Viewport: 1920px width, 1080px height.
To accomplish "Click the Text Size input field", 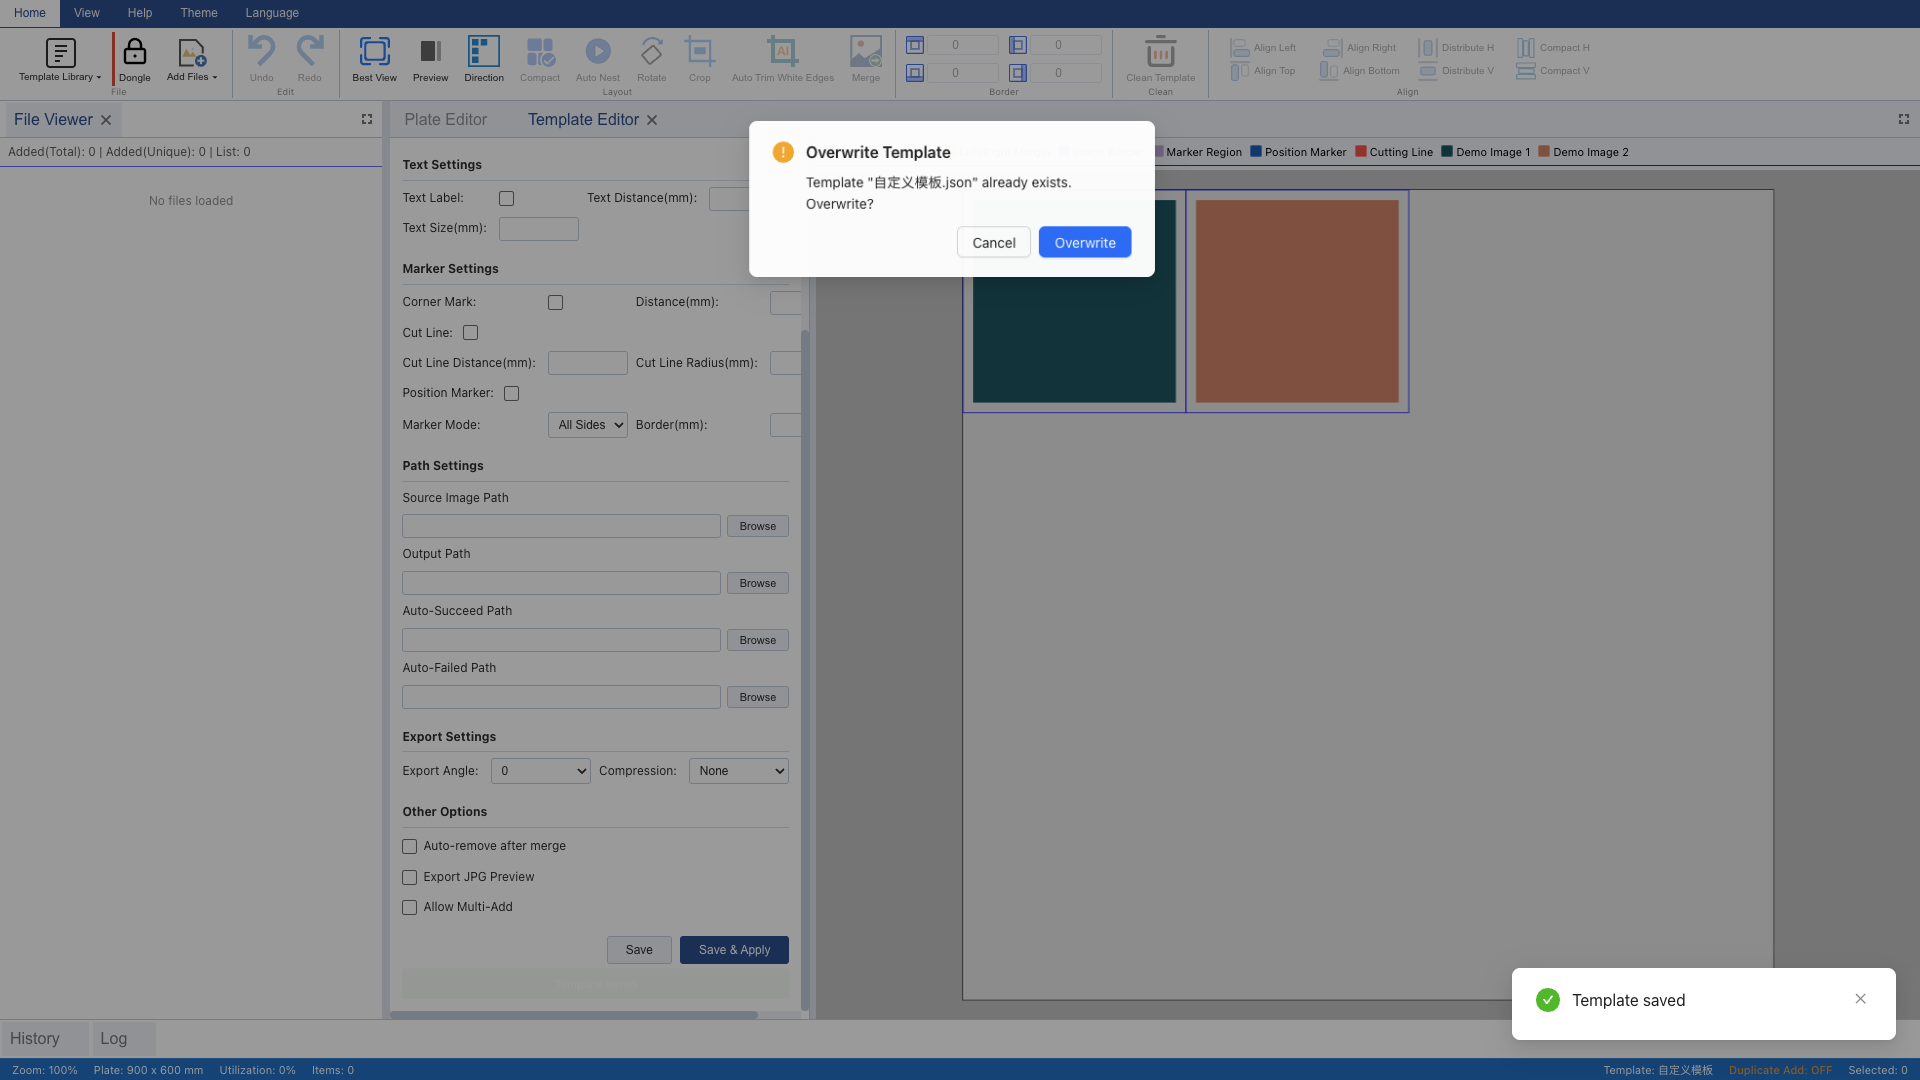I will tap(539, 229).
